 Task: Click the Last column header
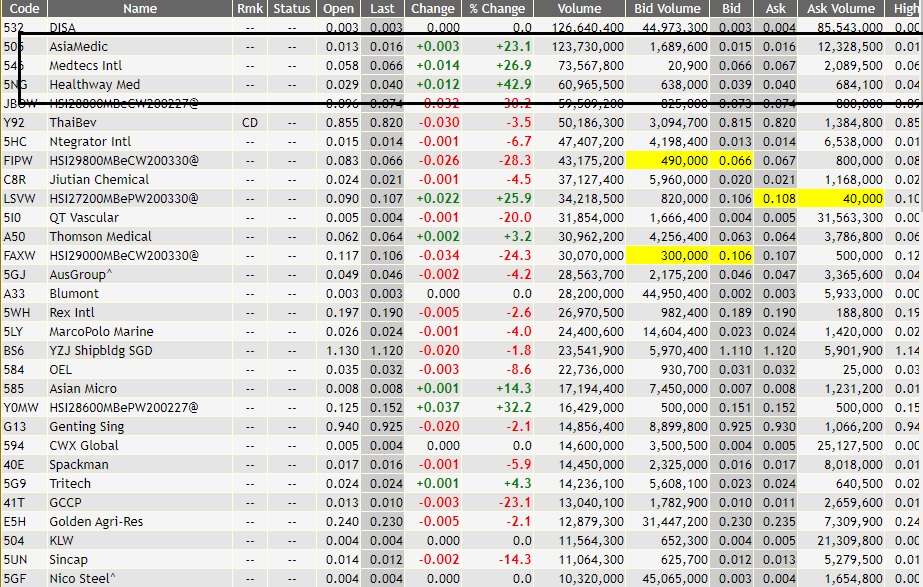(384, 9)
